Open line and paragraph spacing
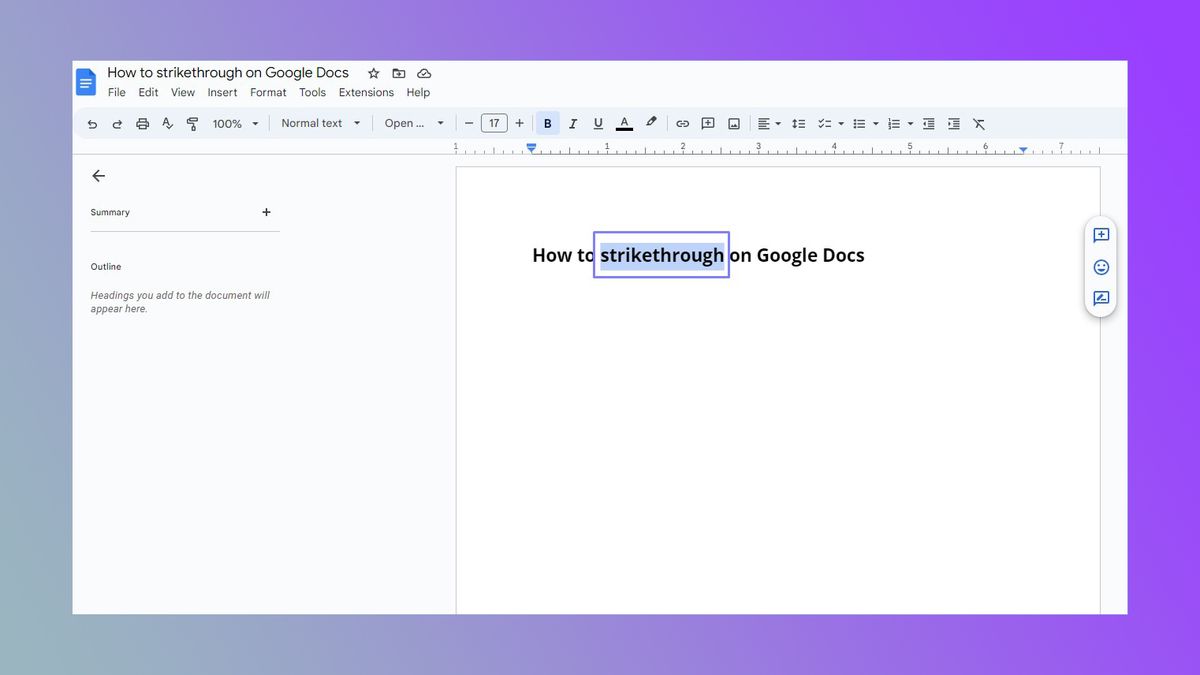1200x675 pixels. (798, 124)
